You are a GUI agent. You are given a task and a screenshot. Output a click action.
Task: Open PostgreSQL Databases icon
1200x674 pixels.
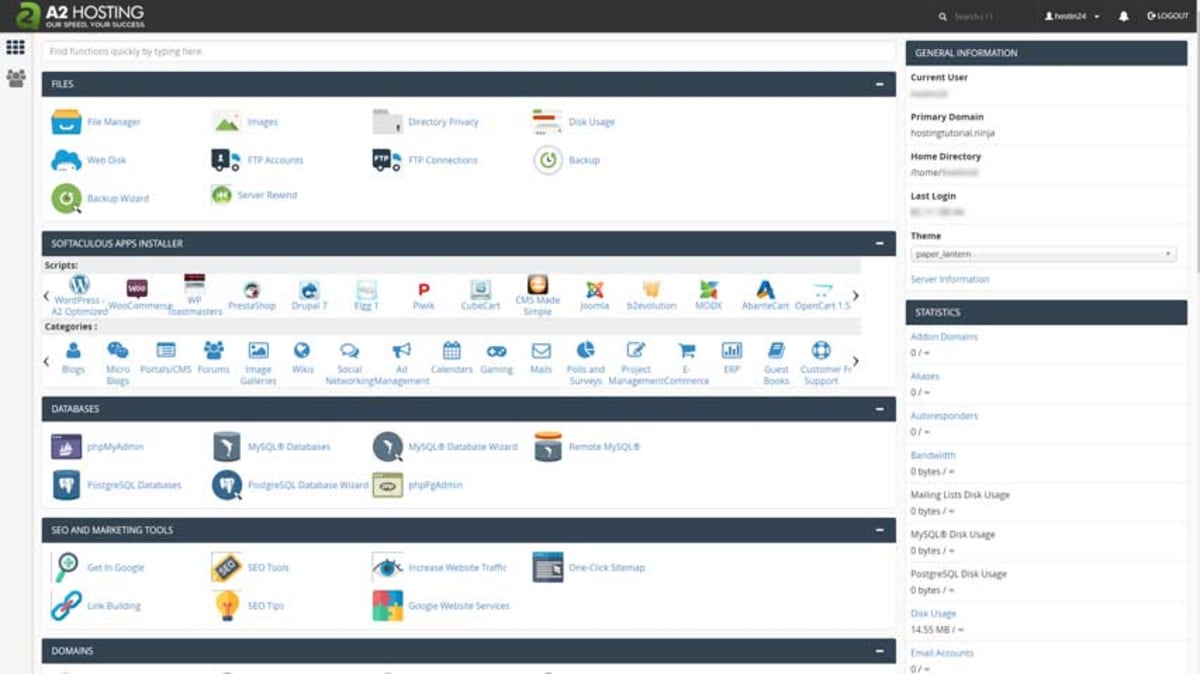[67, 485]
